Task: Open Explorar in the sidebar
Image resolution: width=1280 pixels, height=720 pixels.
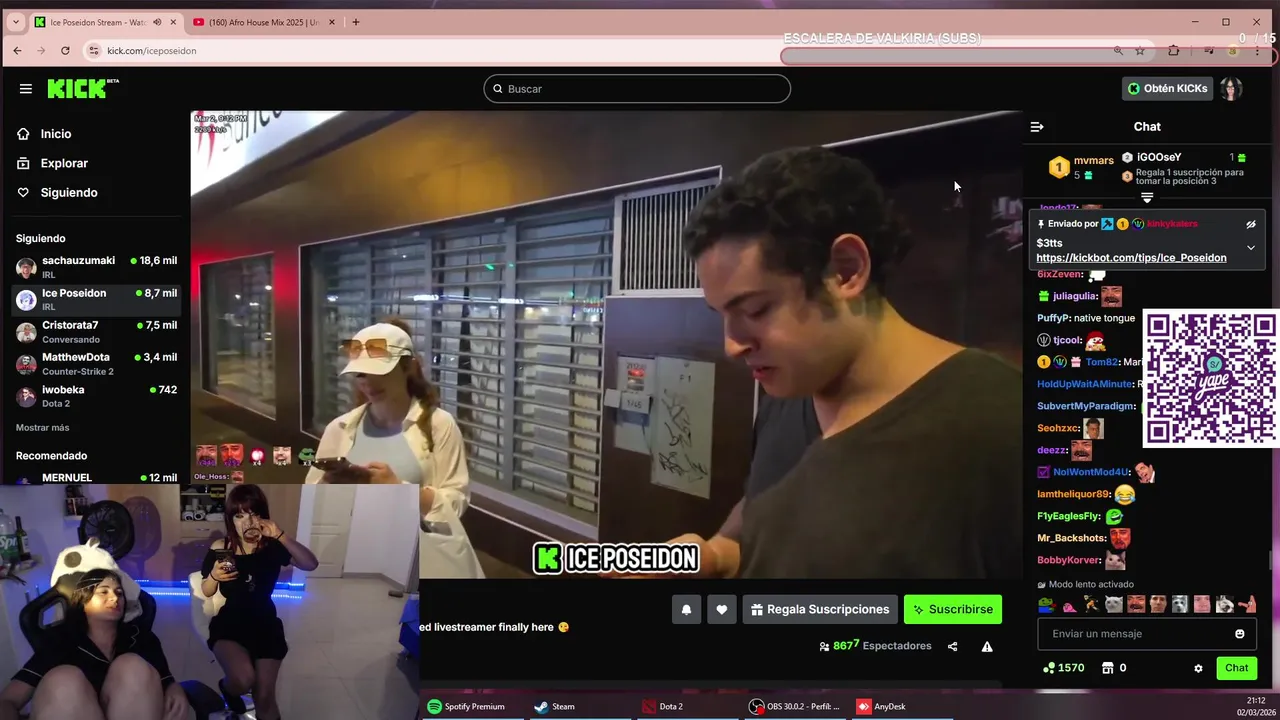Action: tap(53, 163)
